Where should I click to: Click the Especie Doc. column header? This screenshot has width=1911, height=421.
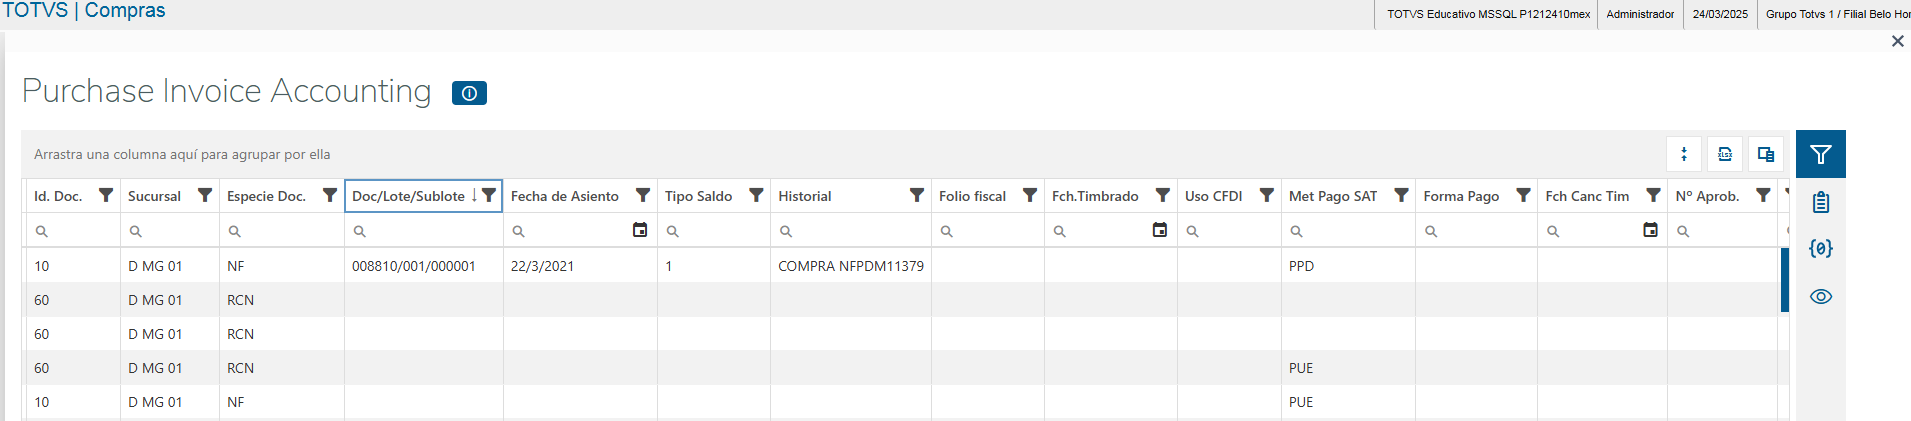266,196
